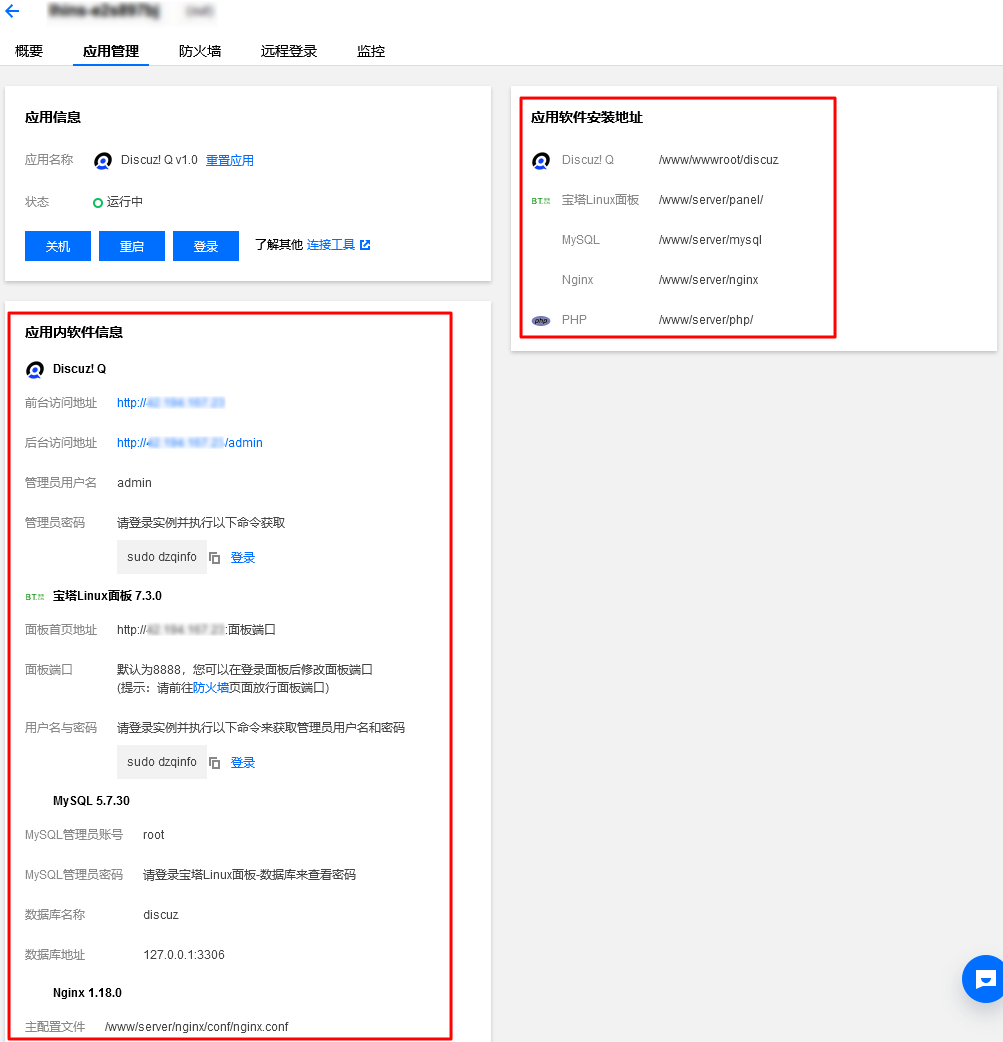1003x1042 pixels.
Task: Click the 面板首页地址 URL text
Action: pyautogui.click(x=196, y=629)
